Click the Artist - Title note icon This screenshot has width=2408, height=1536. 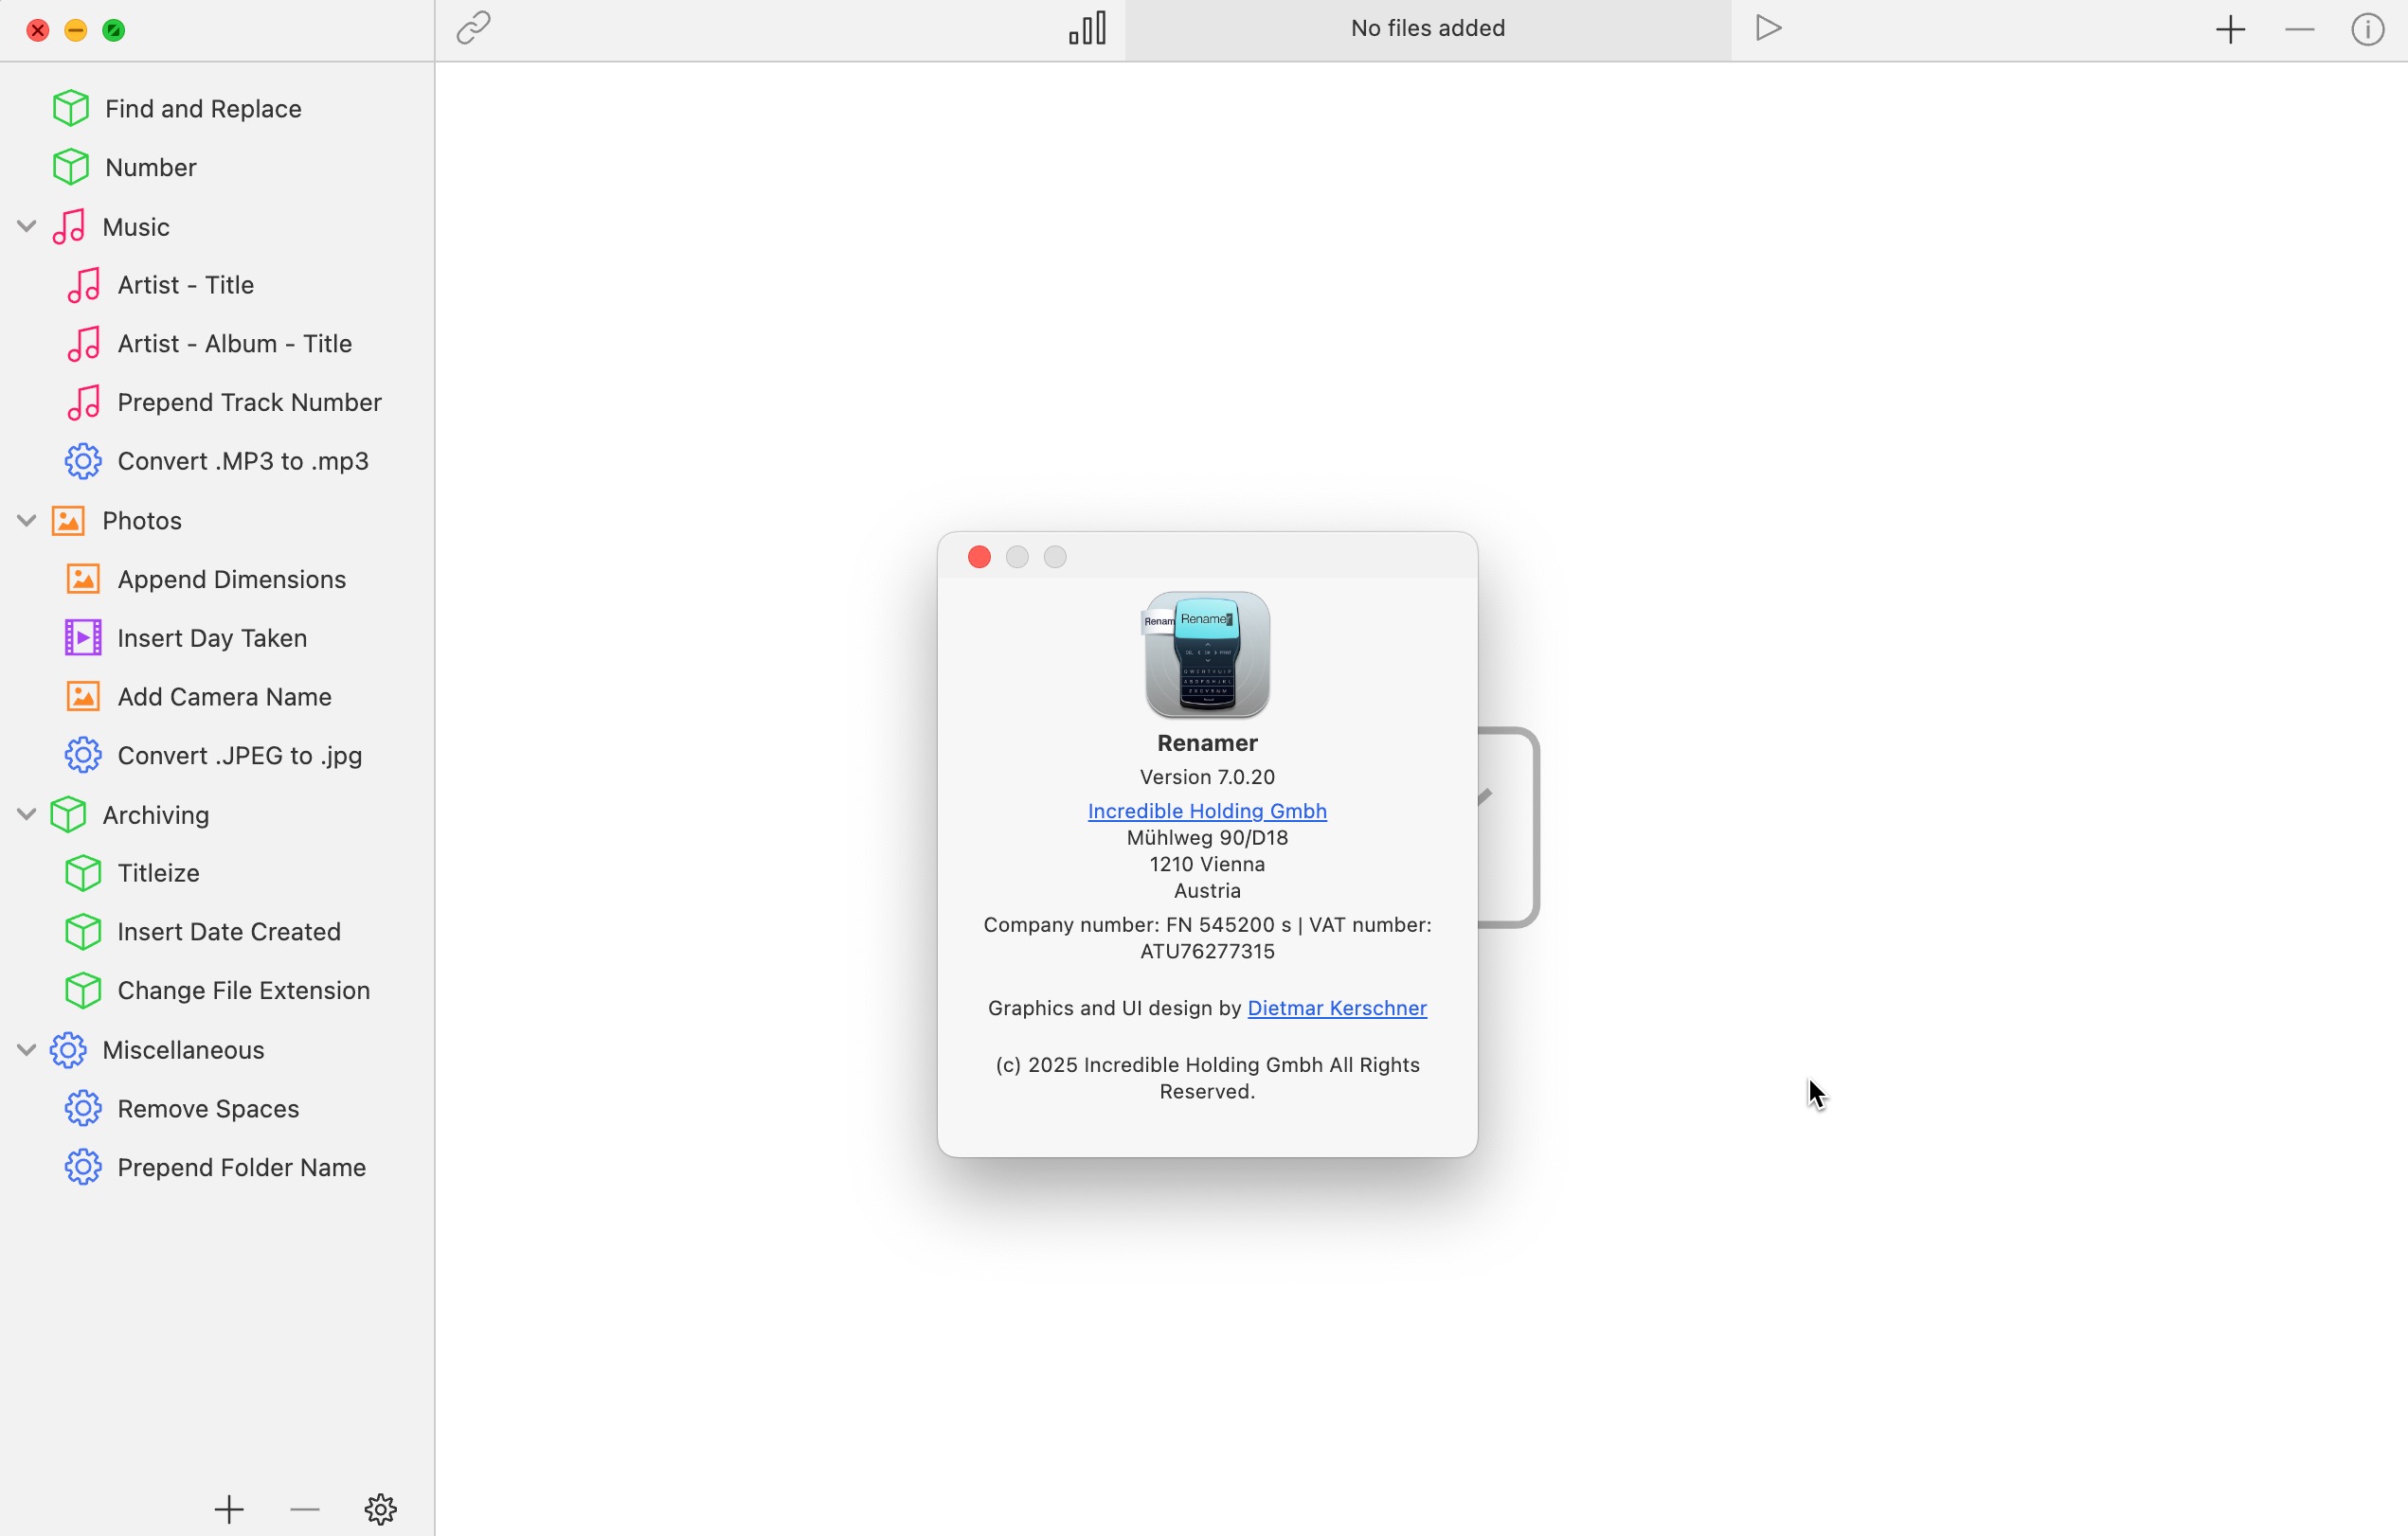tap(83, 285)
